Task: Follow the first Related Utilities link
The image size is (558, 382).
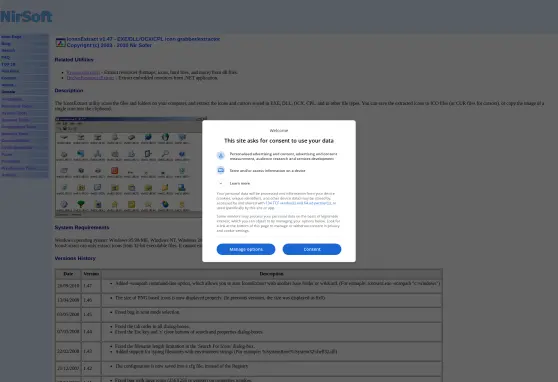Action: pyautogui.click(x=83, y=72)
